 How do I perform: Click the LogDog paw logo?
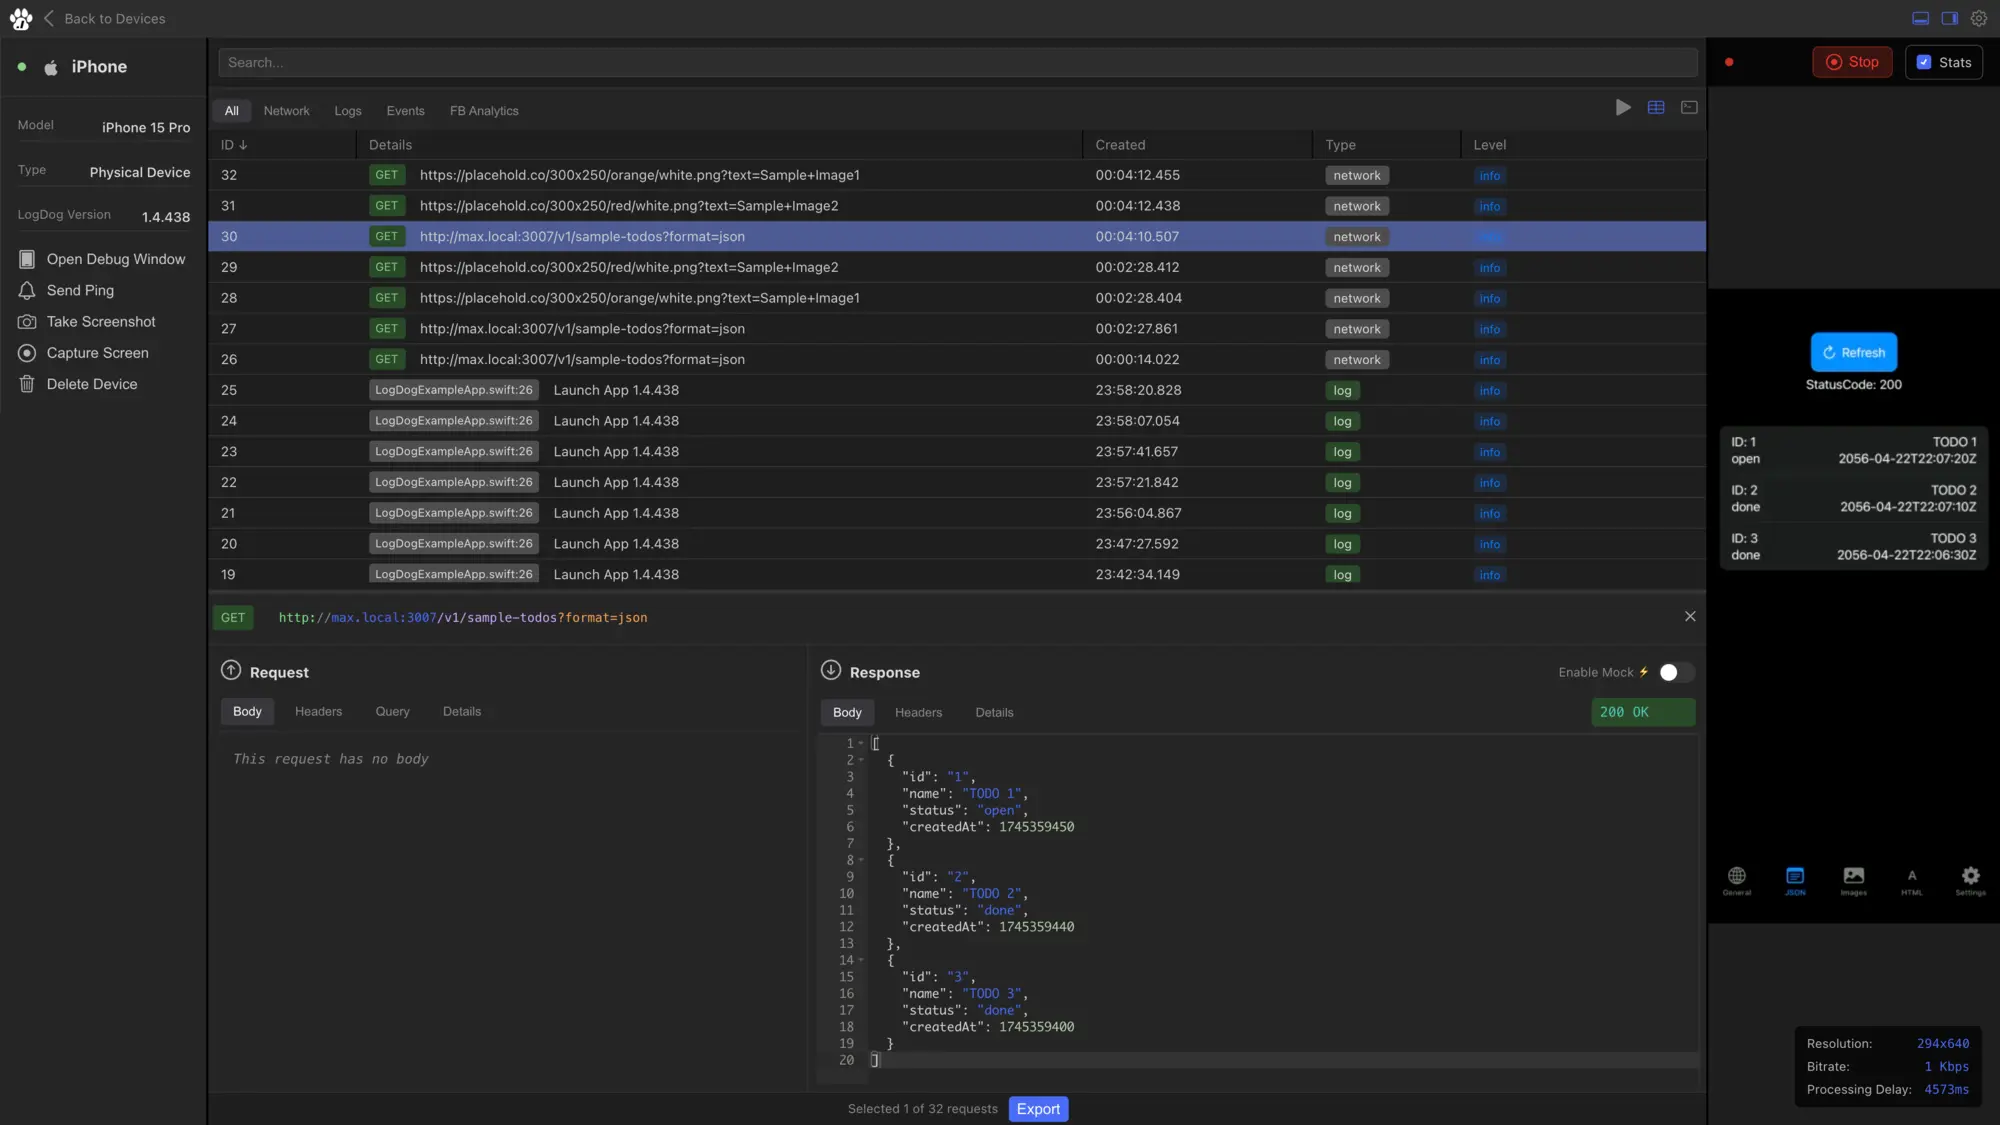coord(21,19)
